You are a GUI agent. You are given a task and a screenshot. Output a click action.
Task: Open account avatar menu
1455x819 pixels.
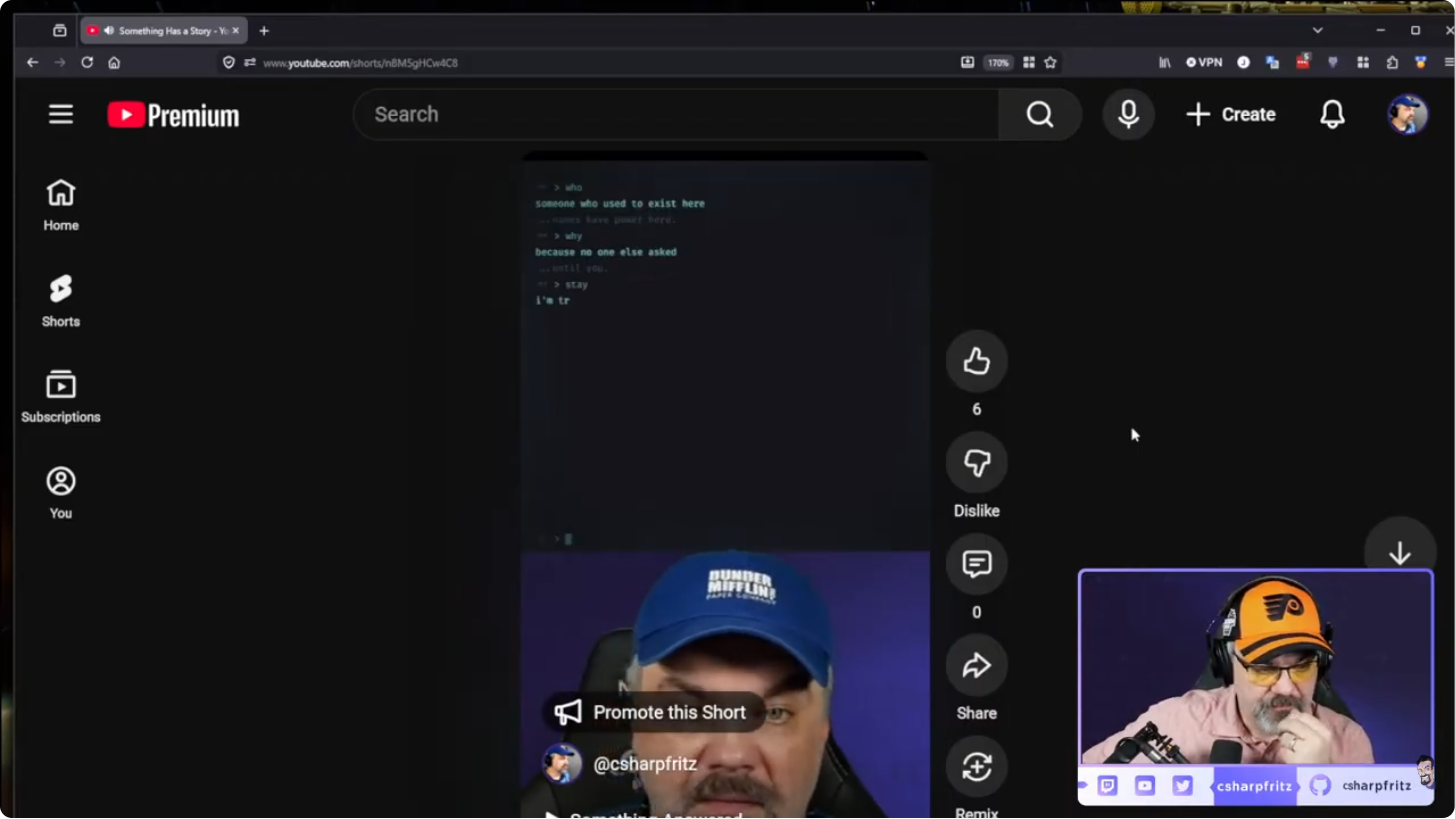coord(1406,114)
